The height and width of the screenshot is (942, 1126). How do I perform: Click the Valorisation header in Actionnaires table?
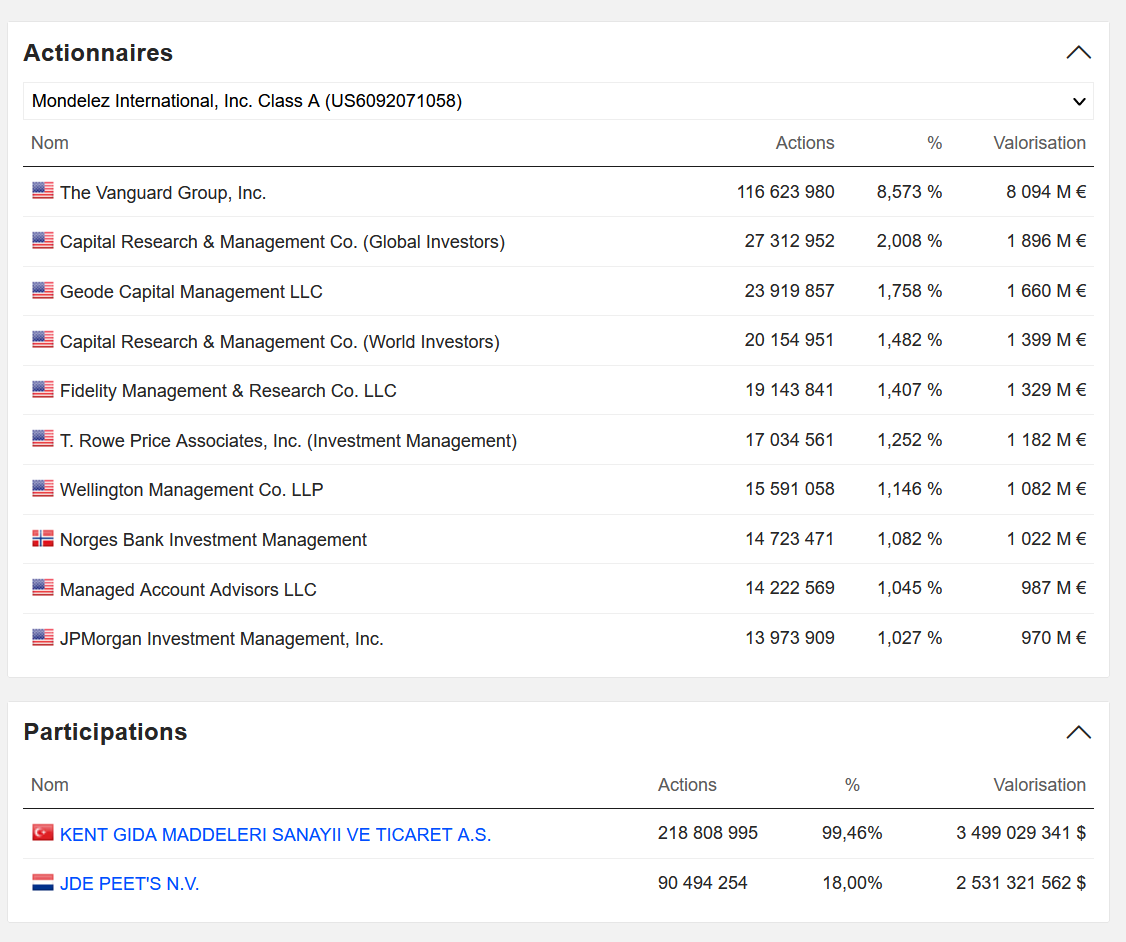coord(1039,143)
